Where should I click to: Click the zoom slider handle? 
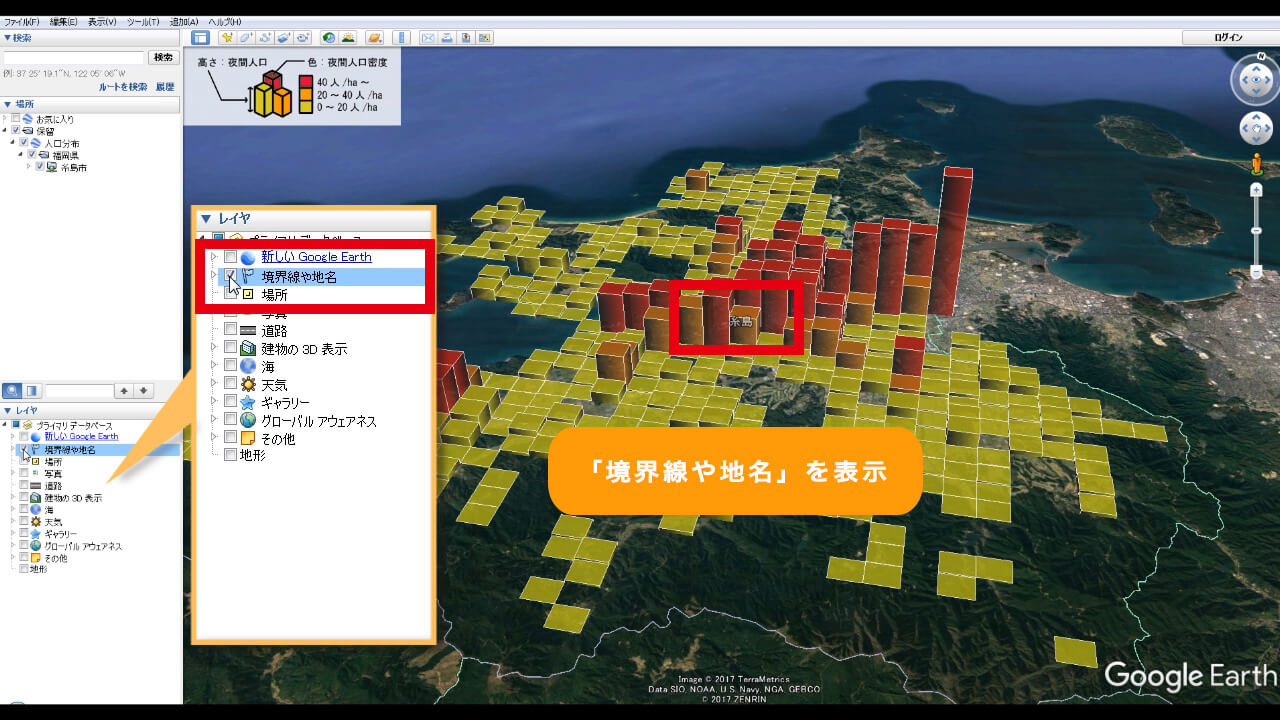coord(1256,231)
